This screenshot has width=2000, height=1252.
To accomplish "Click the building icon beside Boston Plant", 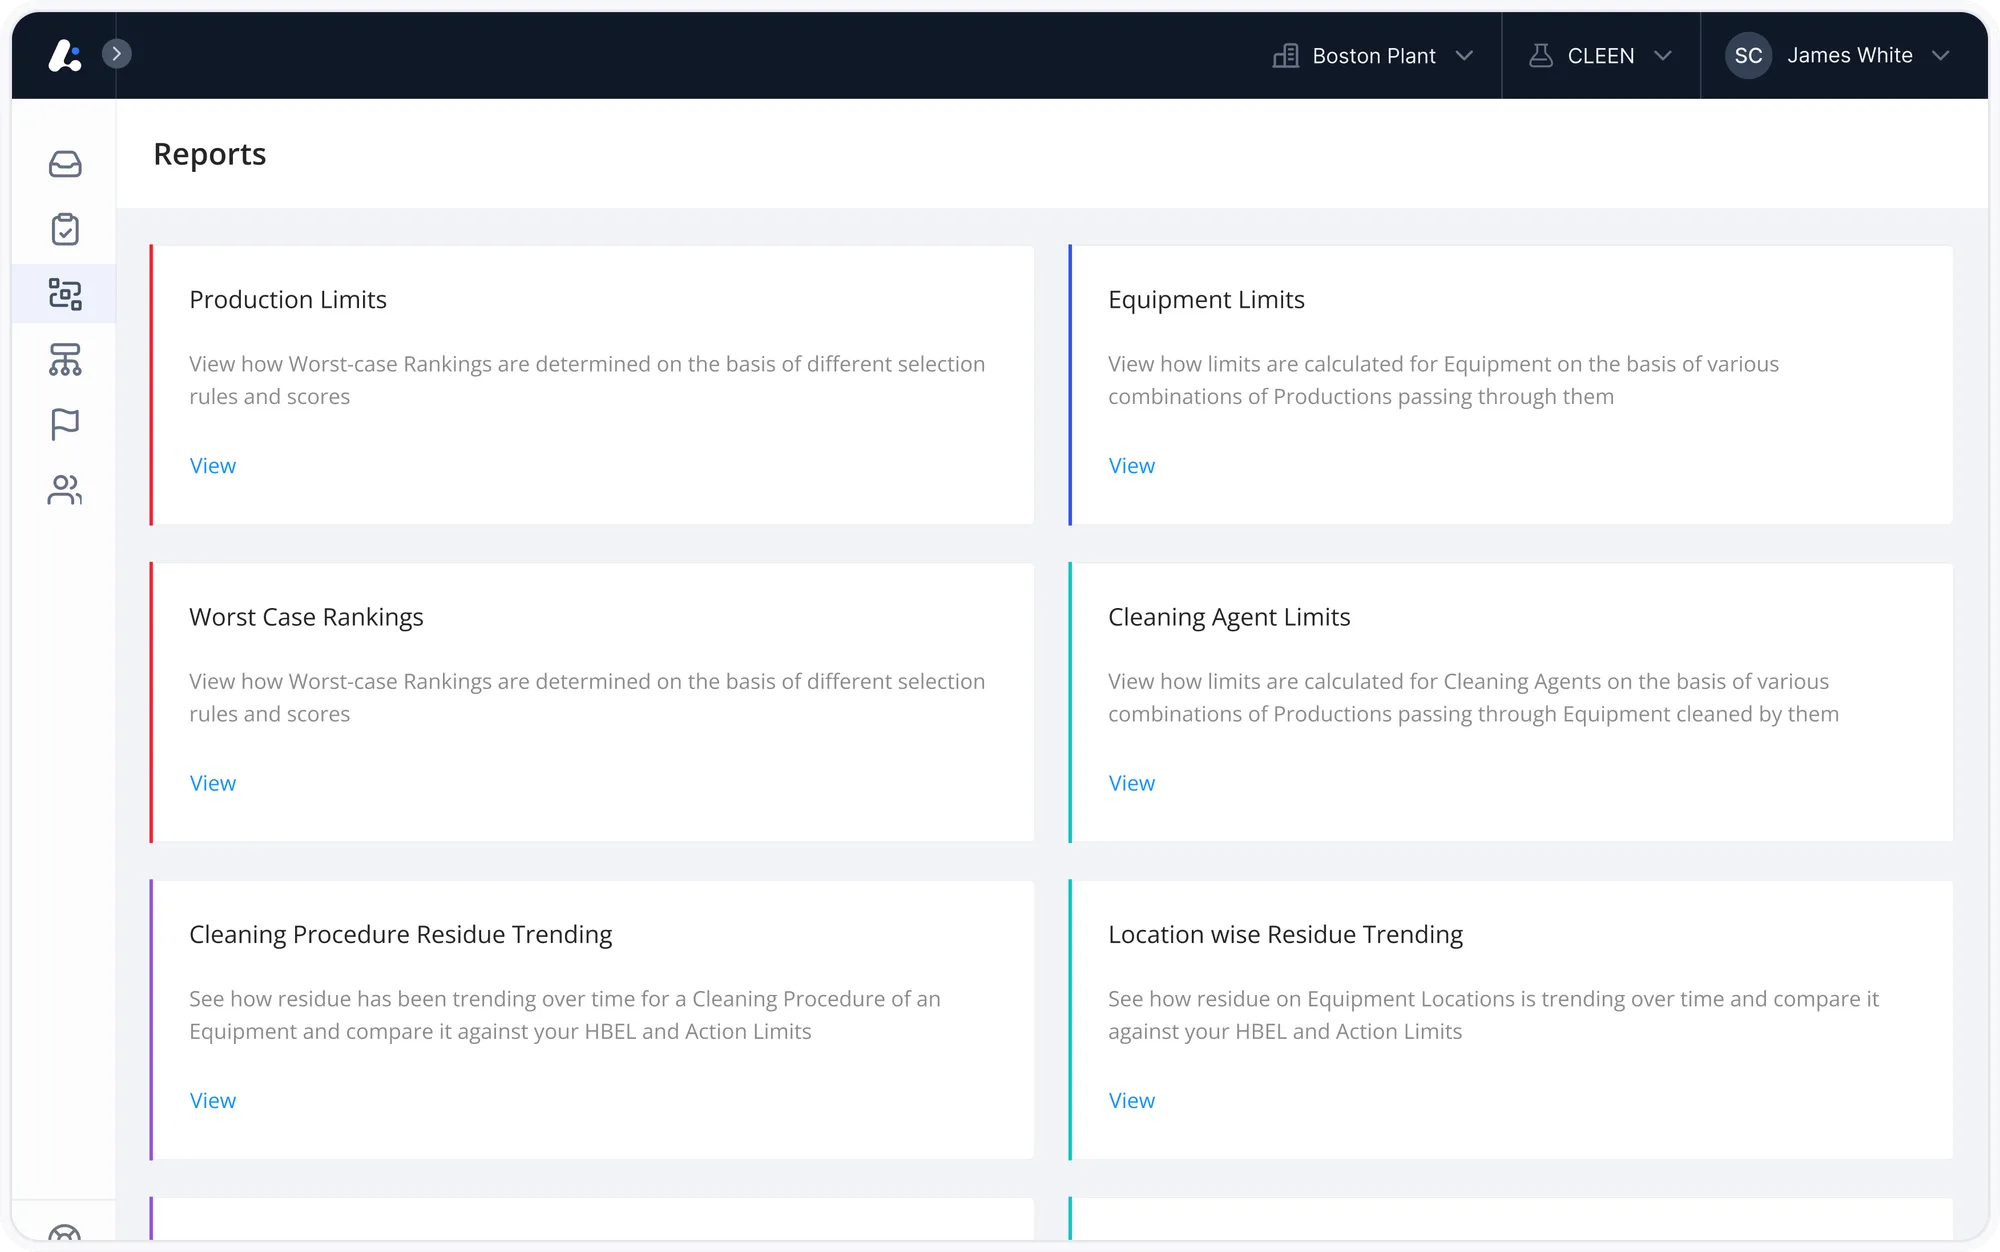I will click(1285, 55).
